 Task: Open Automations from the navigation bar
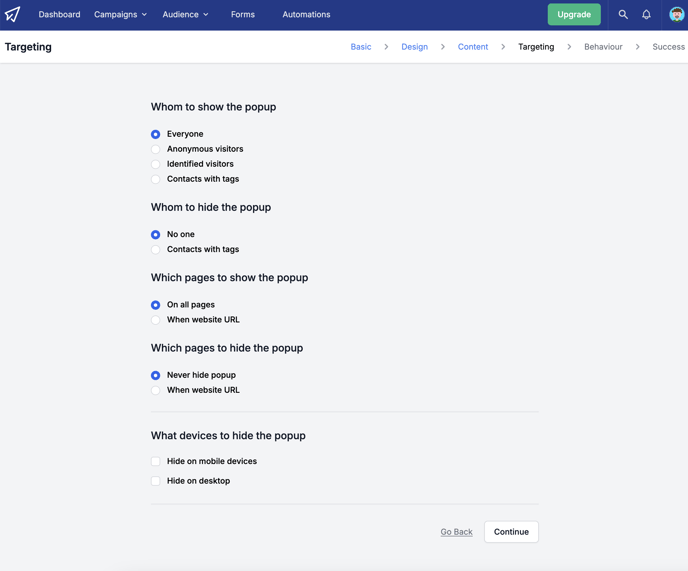(x=306, y=14)
